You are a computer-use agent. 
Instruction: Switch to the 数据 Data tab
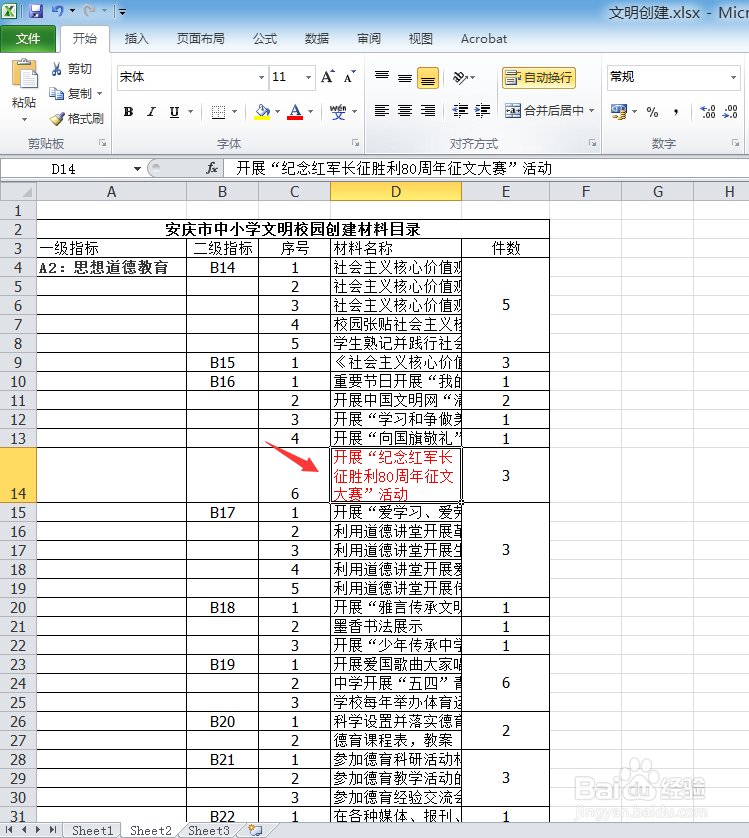316,38
